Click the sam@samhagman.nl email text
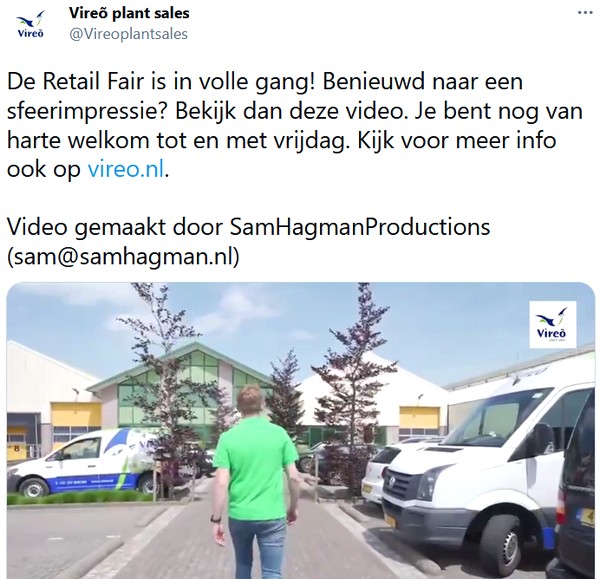 (123, 256)
